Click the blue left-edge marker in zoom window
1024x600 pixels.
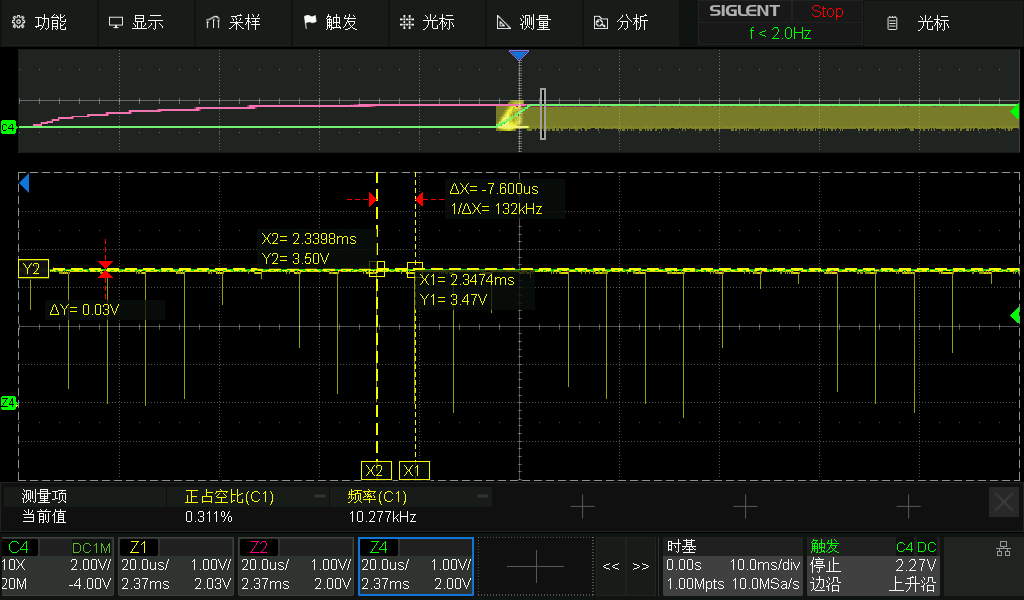coord(24,183)
